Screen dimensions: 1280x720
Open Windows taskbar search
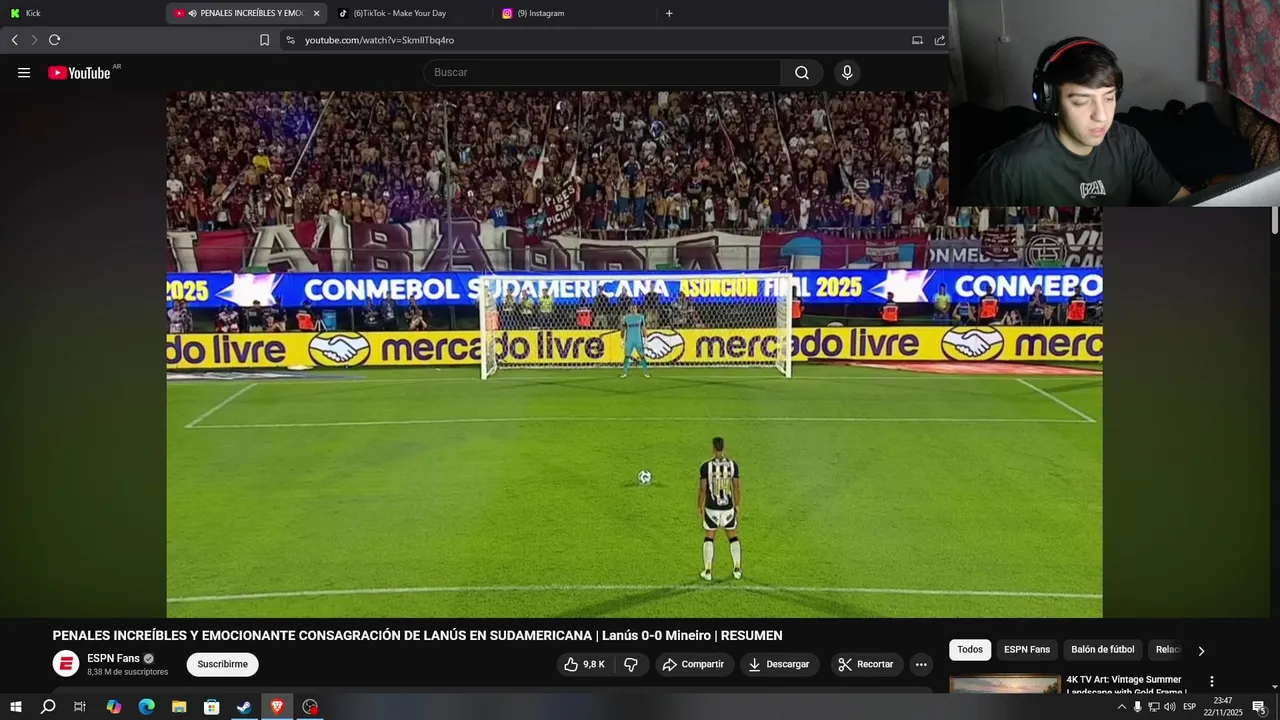[x=48, y=707]
